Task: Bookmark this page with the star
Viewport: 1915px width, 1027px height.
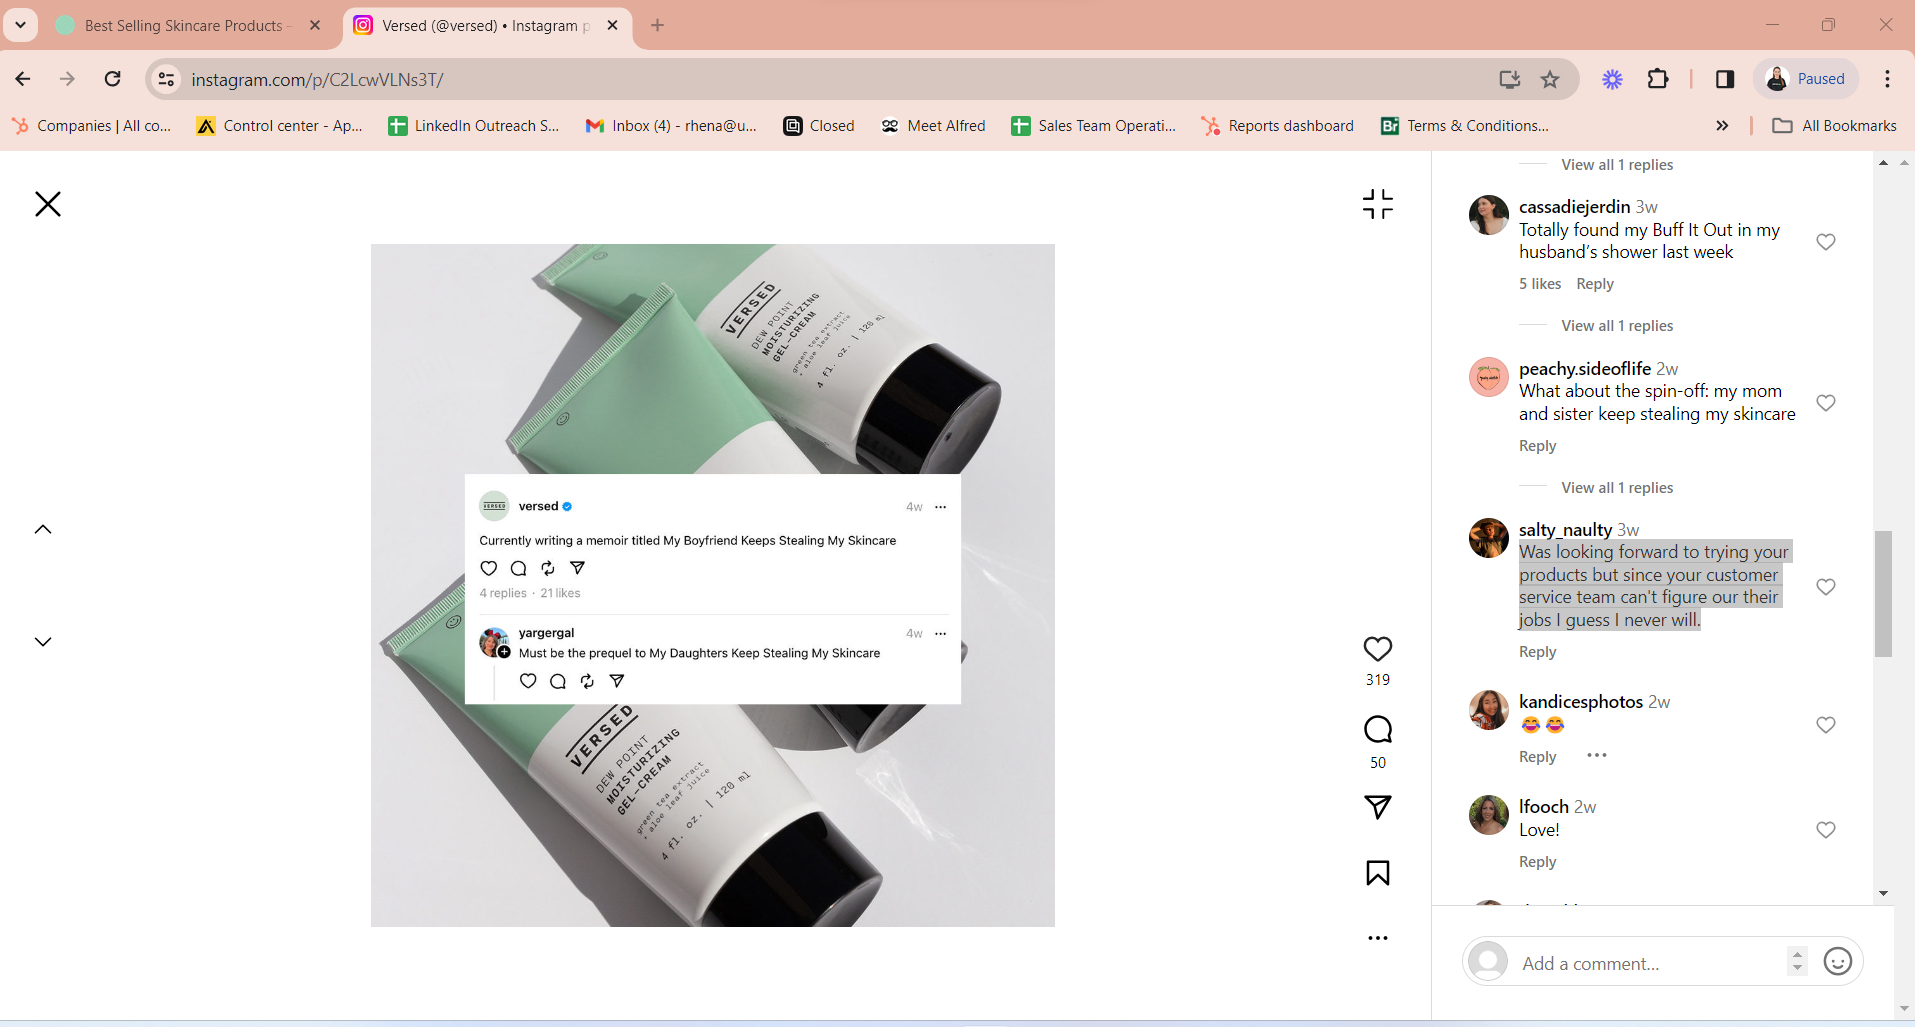Action: [1550, 79]
